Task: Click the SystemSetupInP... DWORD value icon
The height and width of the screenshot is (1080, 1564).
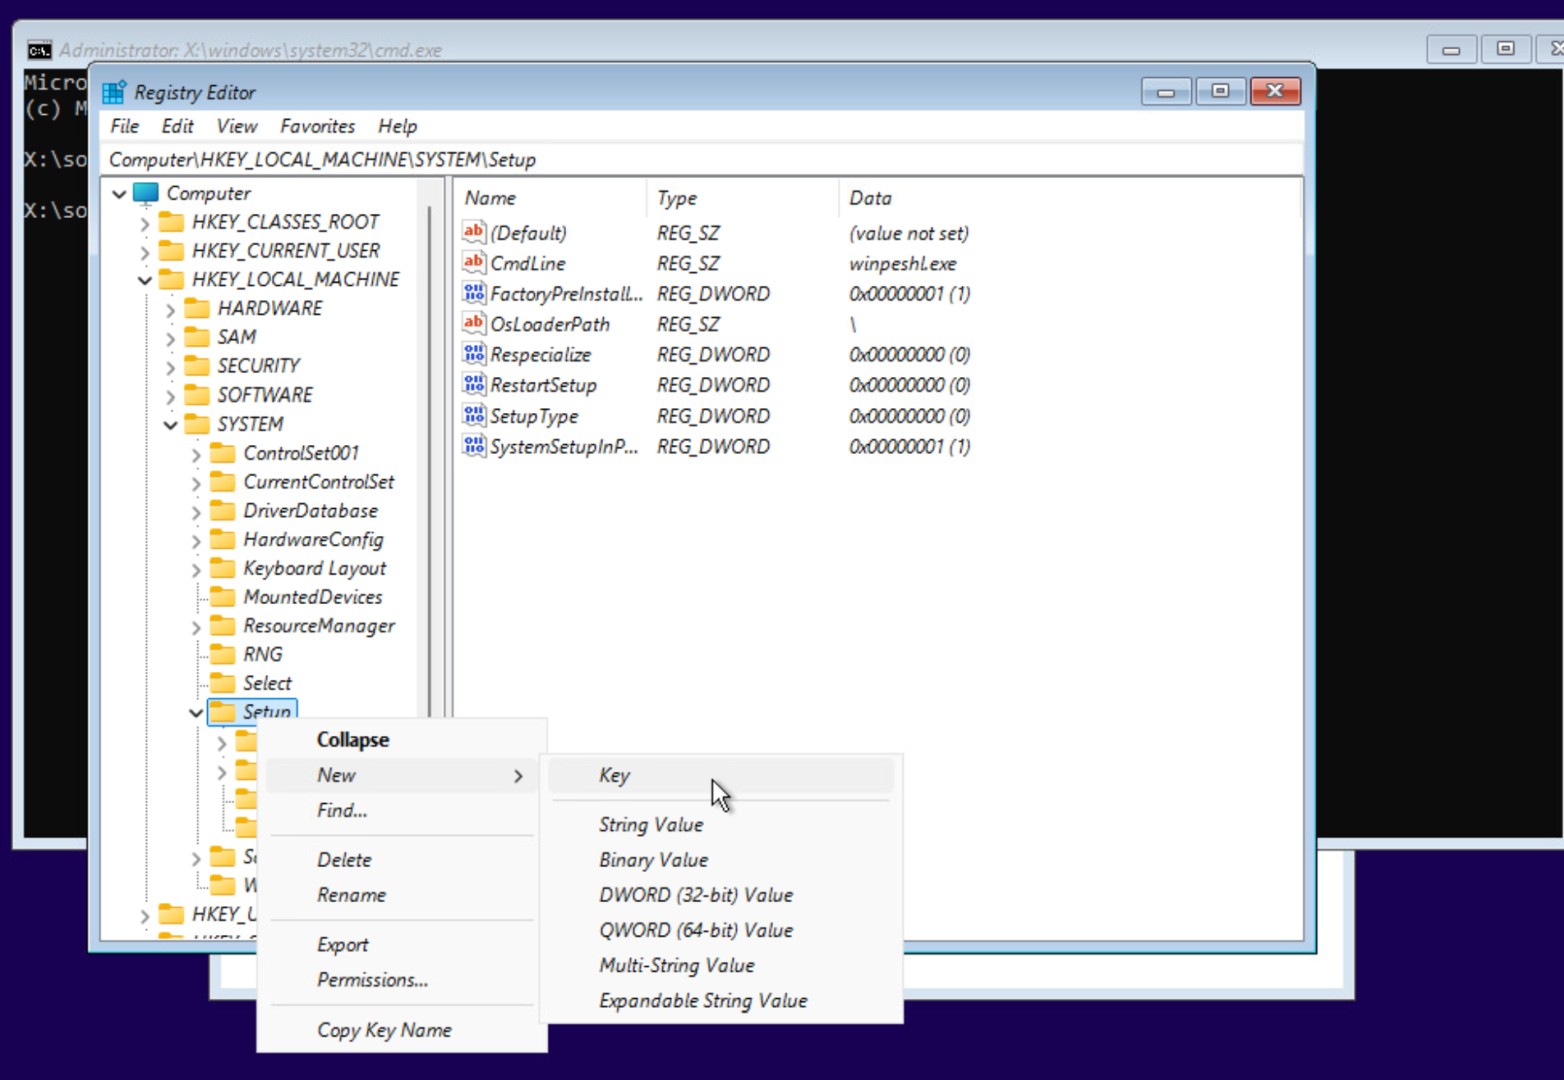Action: pyautogui.click(x=474, y=446)
